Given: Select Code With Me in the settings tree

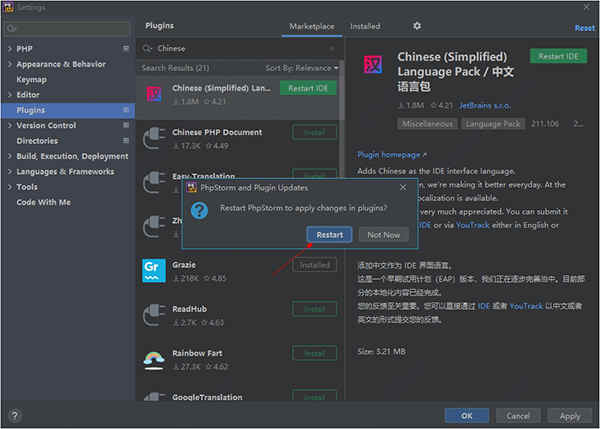Looking at the screenshot, I should (x=44, y=202).
